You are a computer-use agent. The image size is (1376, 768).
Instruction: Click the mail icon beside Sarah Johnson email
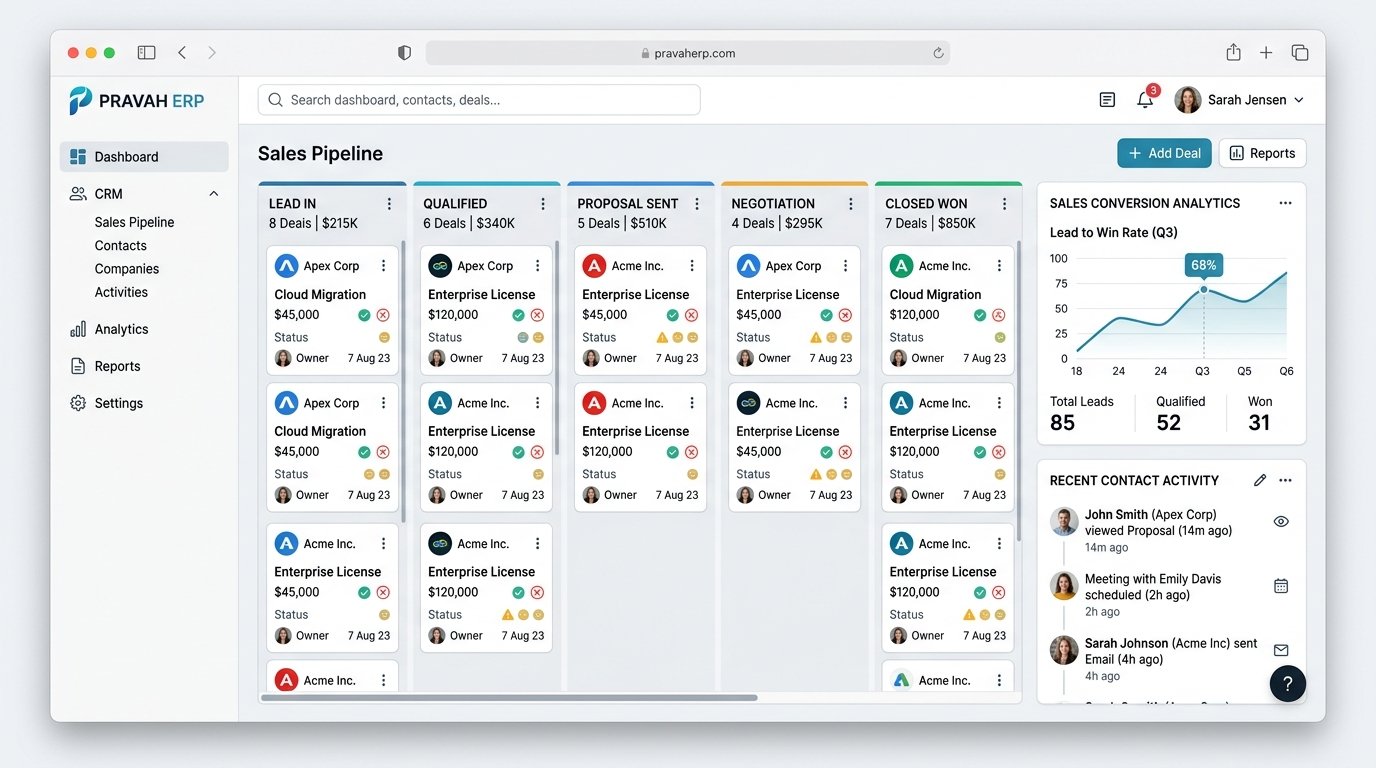[1281, 650]
